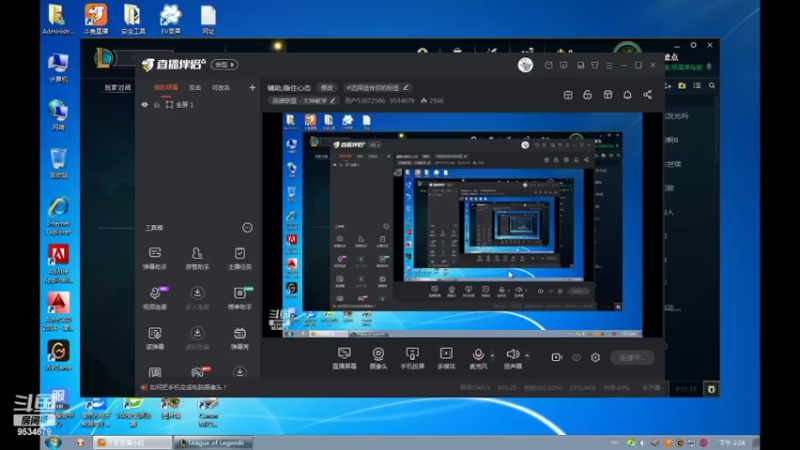Expand microphone volume arrow
The image size is (800, 450).
pyautogui.click(x=492, y=356)
